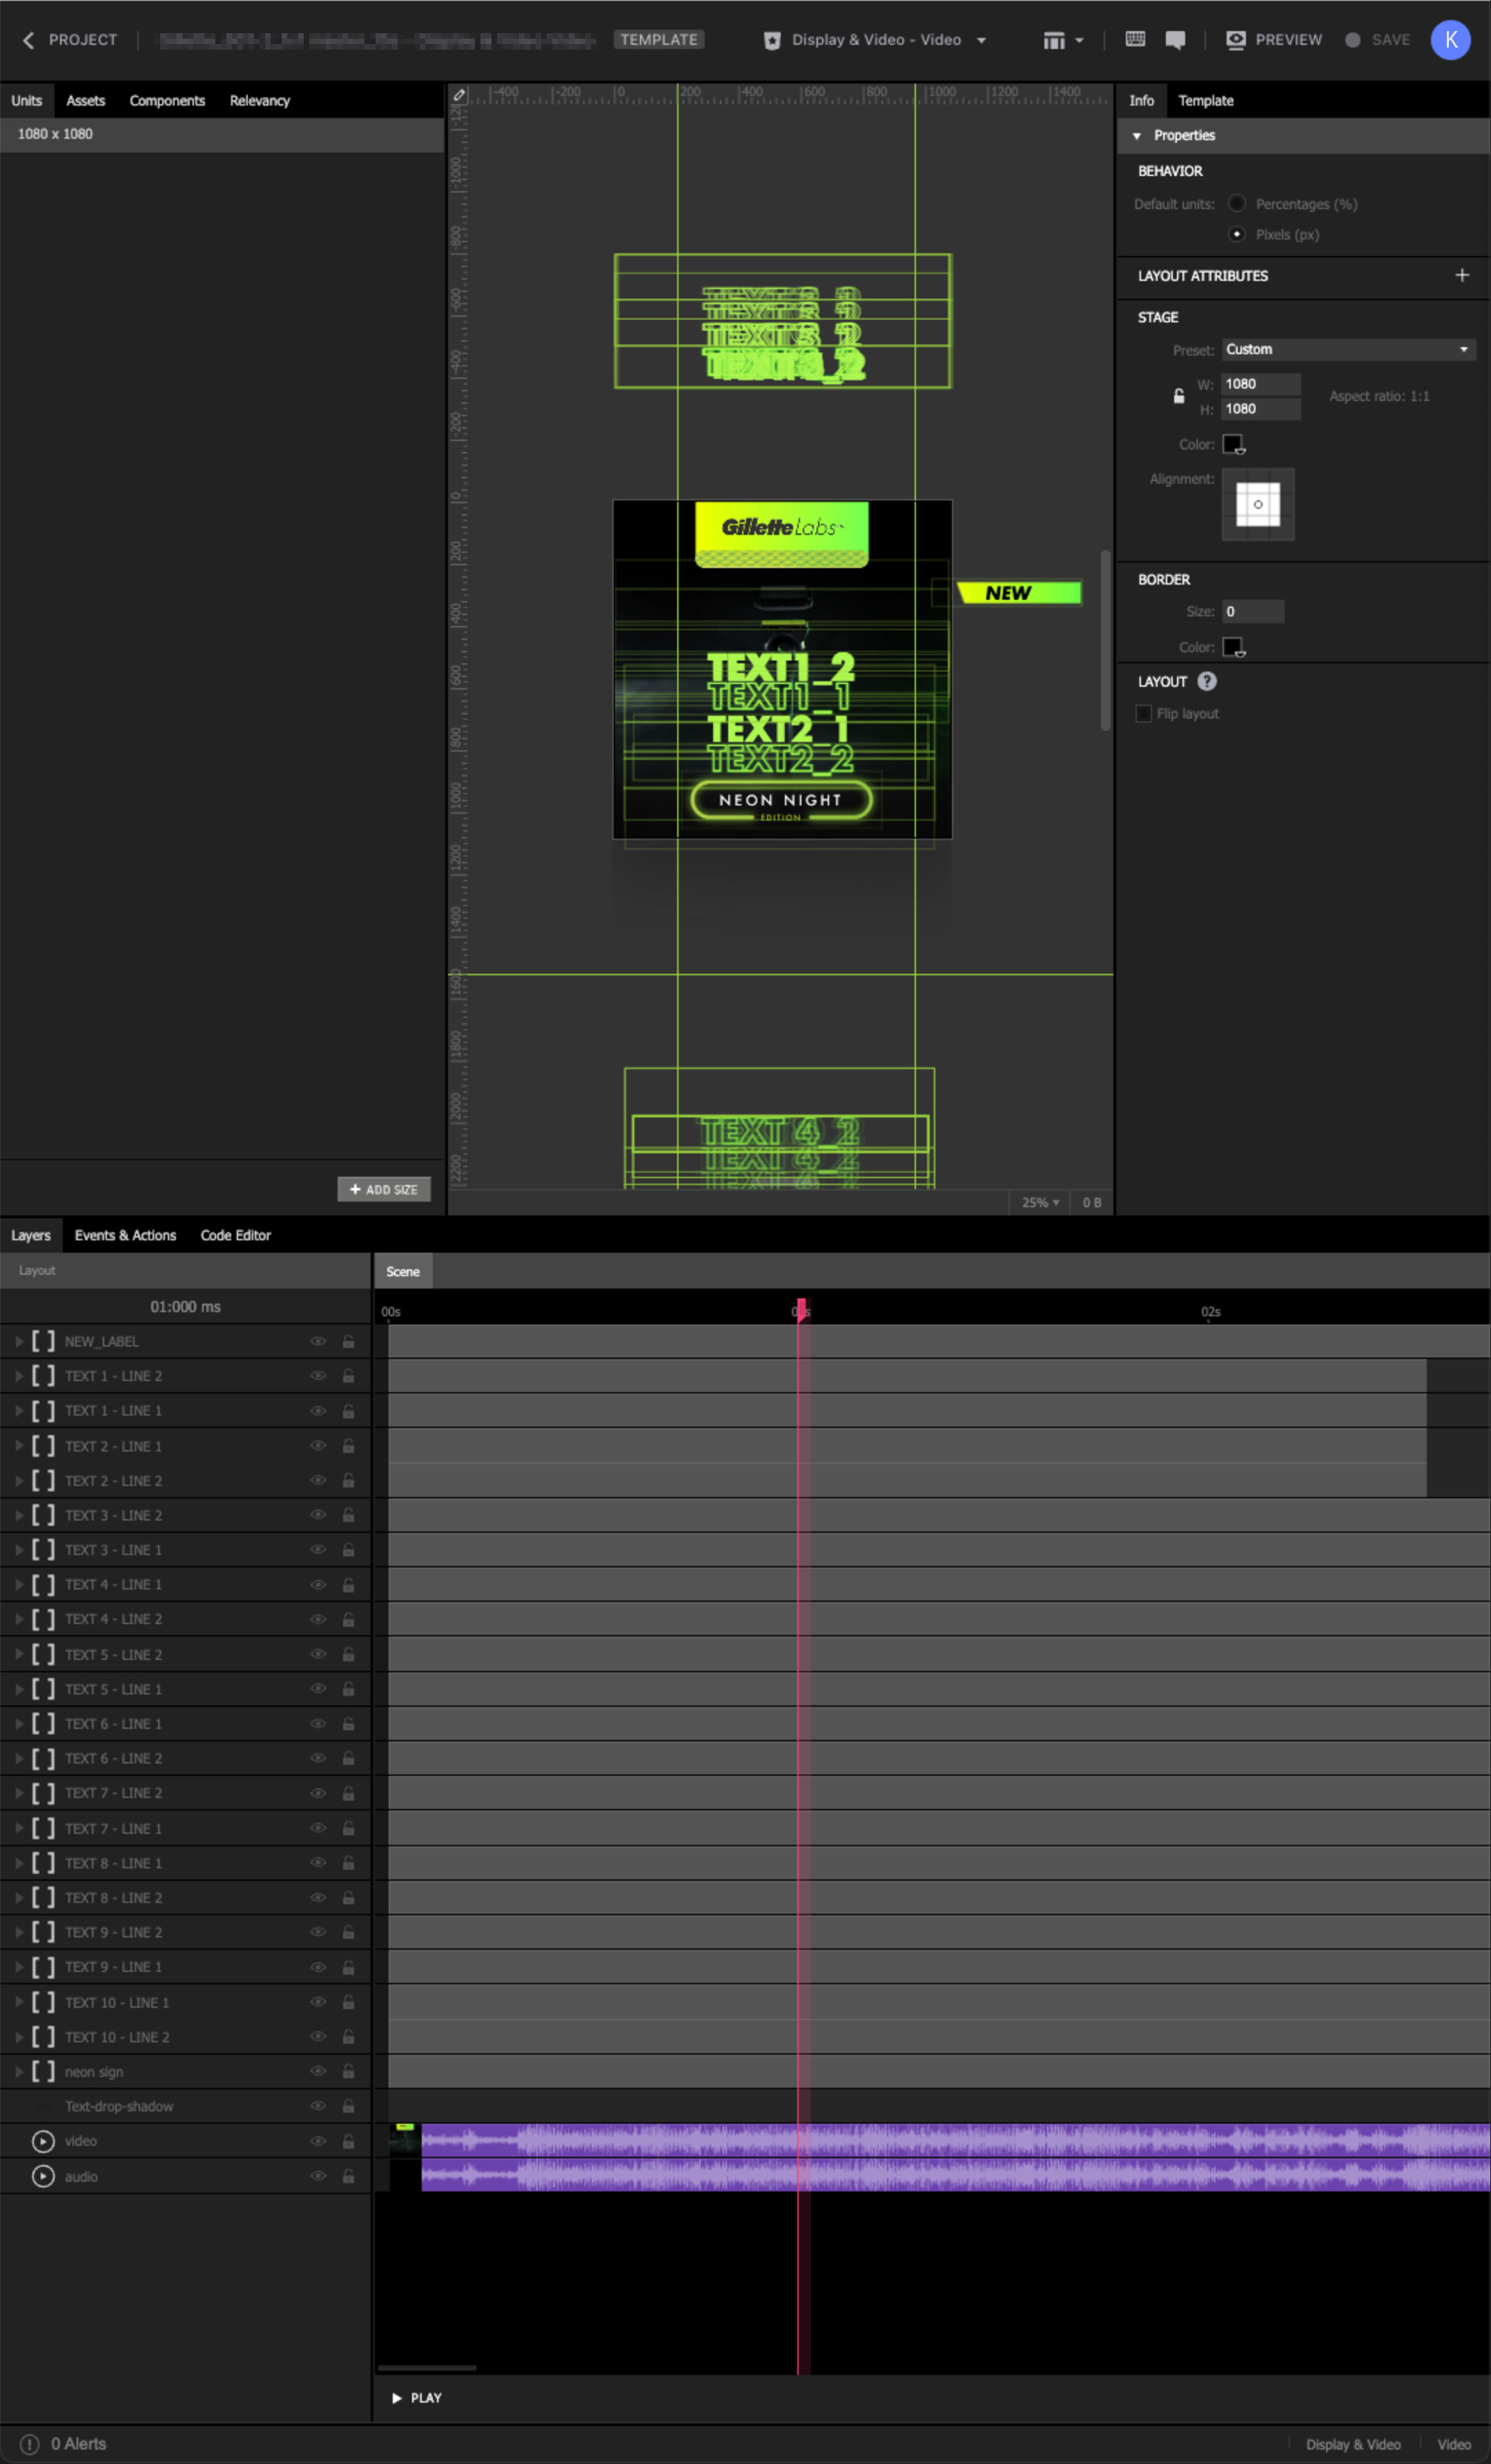The image size is (1491, 2464).
Task: Switch to the Relevancy tab
Action: (x=260, y=101)
